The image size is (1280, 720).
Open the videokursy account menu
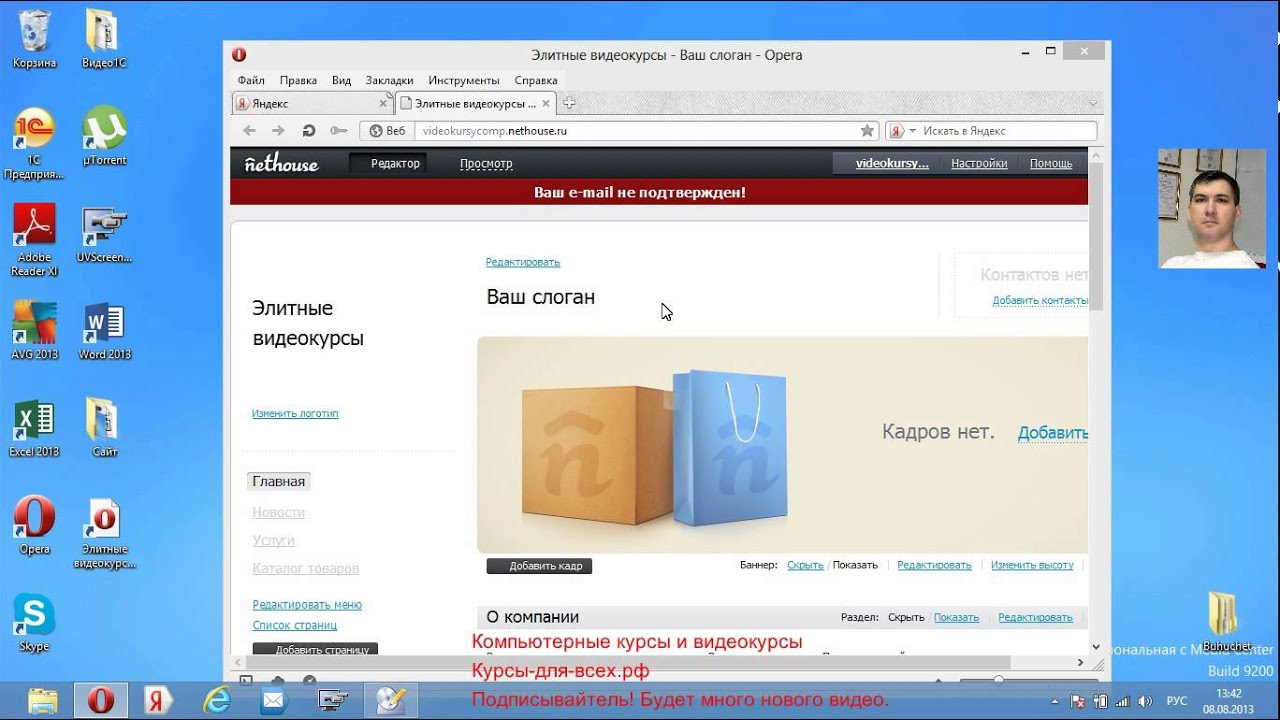point(892,163)
